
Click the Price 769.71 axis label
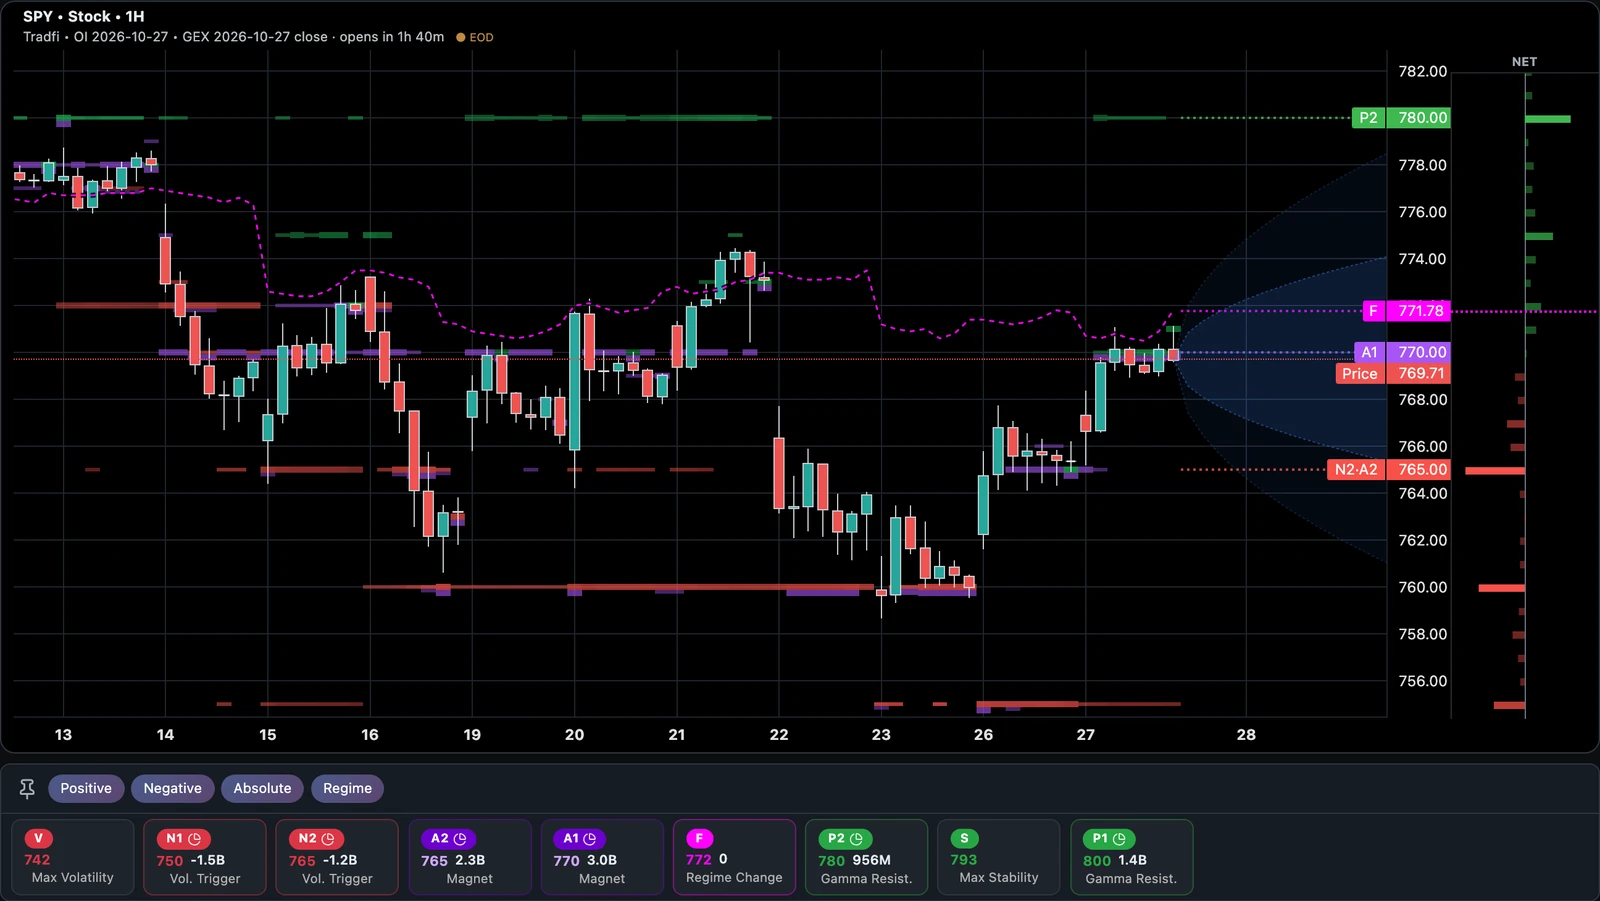1392,373
